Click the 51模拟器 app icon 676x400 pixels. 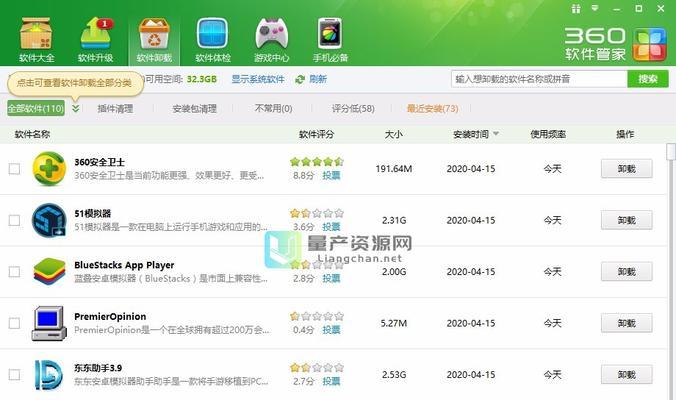49,220
